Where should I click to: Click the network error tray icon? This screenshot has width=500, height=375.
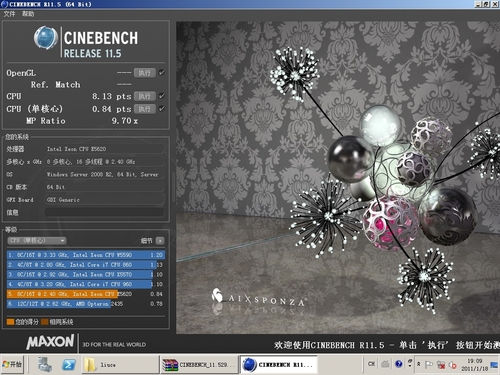(441, 365)
